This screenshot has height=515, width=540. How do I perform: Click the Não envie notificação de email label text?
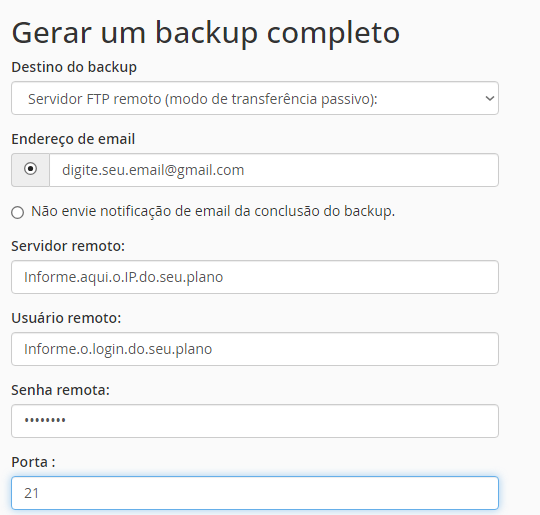(213, 211)
